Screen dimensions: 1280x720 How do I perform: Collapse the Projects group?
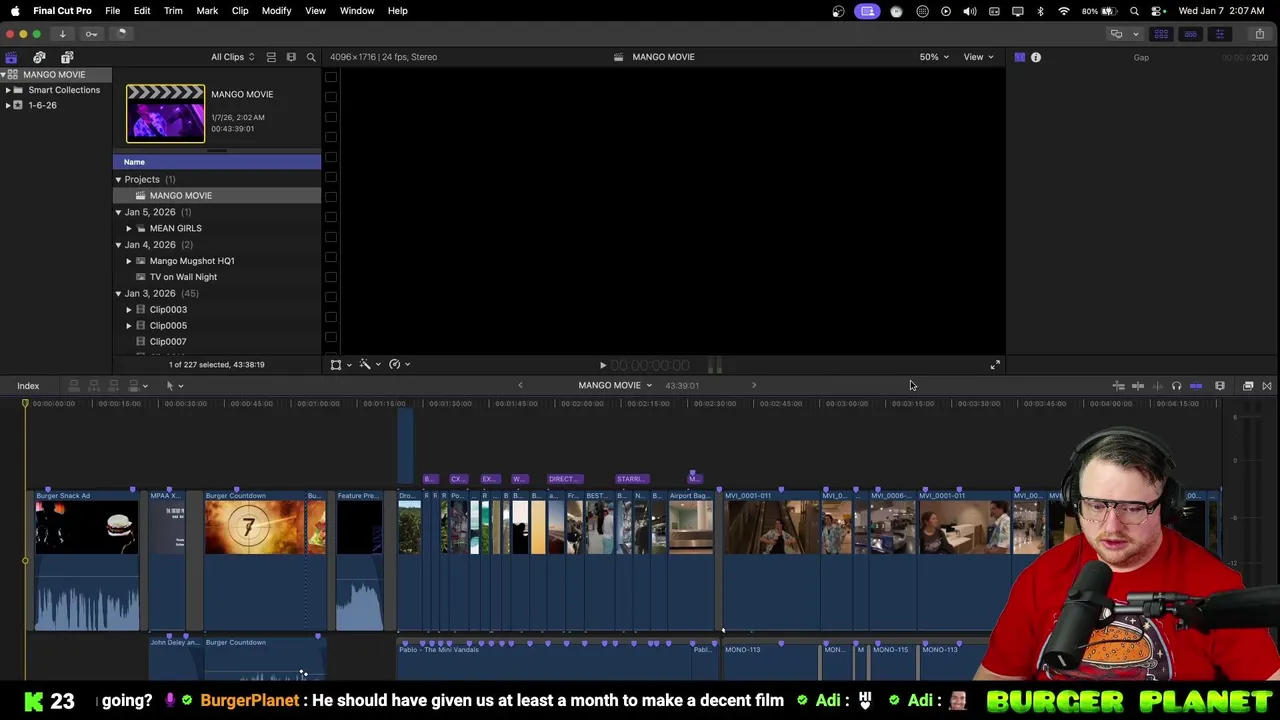pyautogui.click(x=118, y=180)
